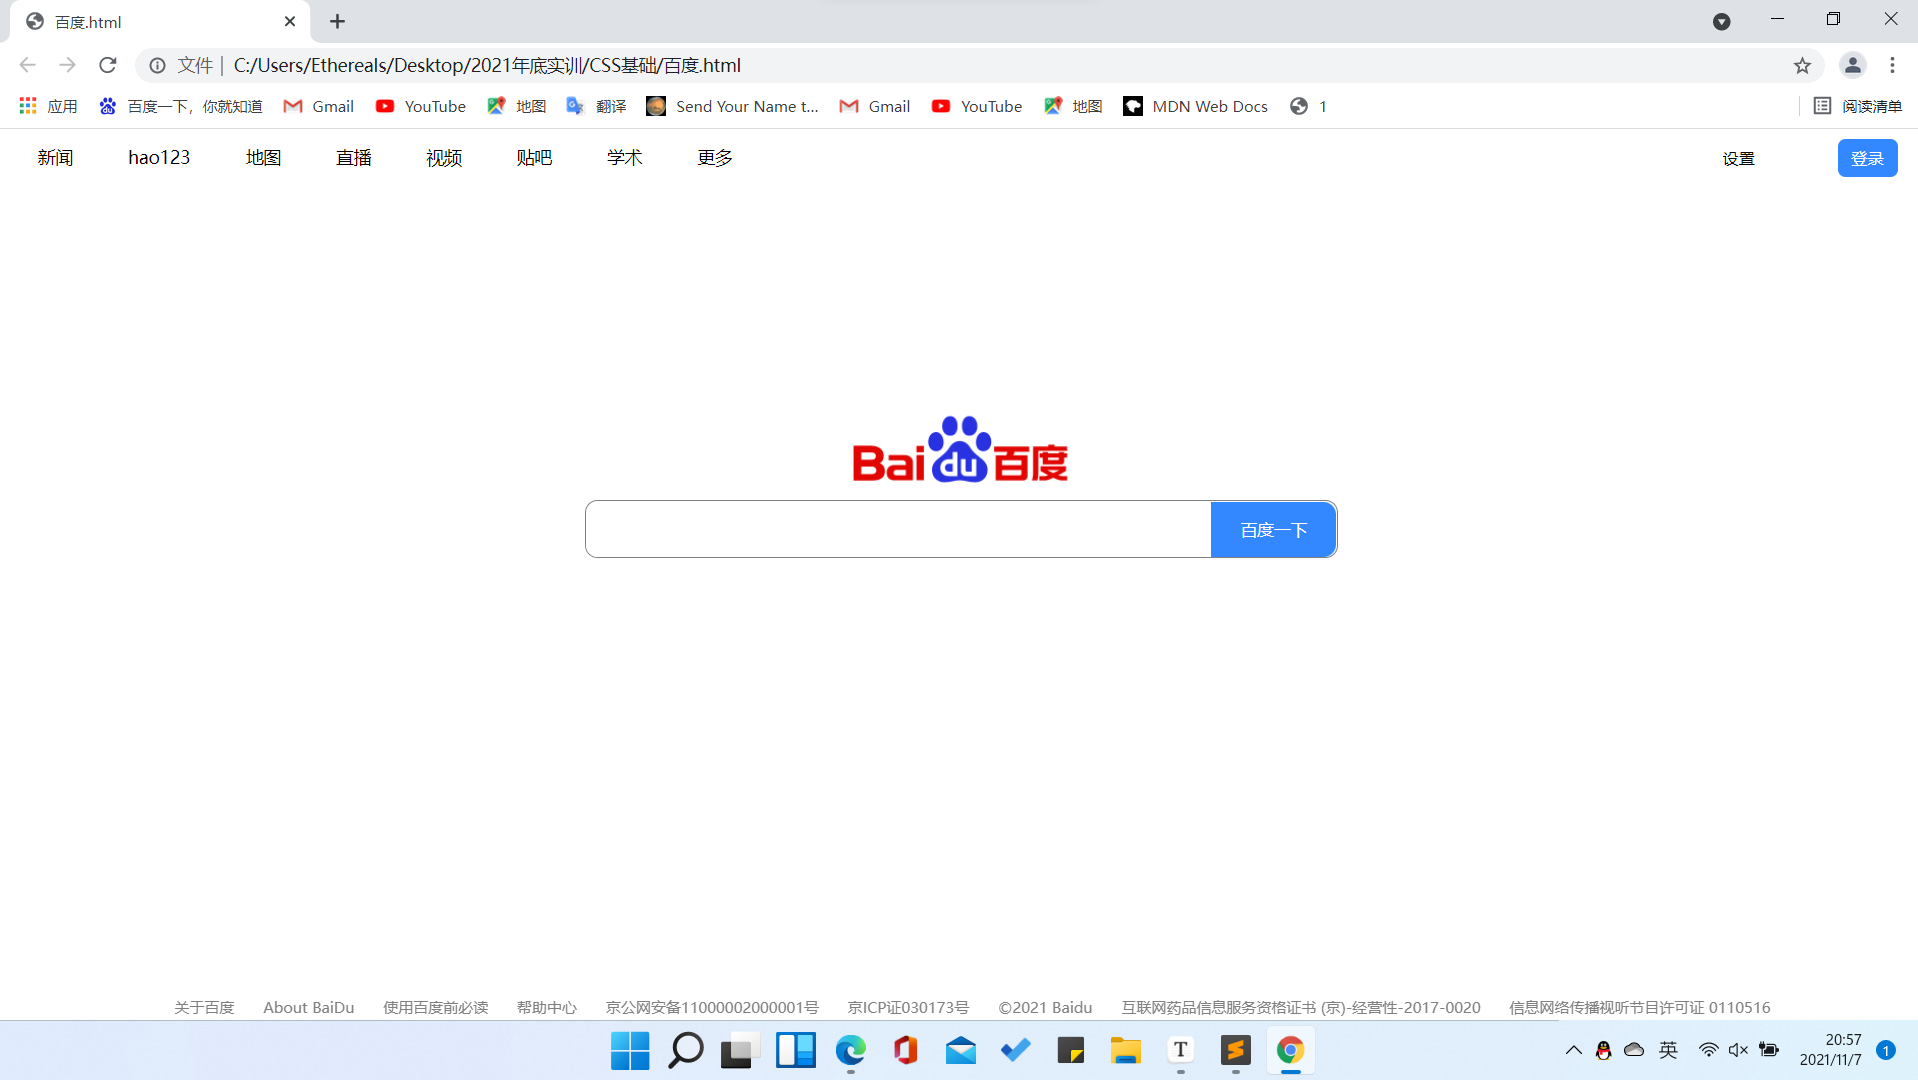Open Chrome three-dot menu
This screenshot has height=1080, width=1918.
(1892, 65)
